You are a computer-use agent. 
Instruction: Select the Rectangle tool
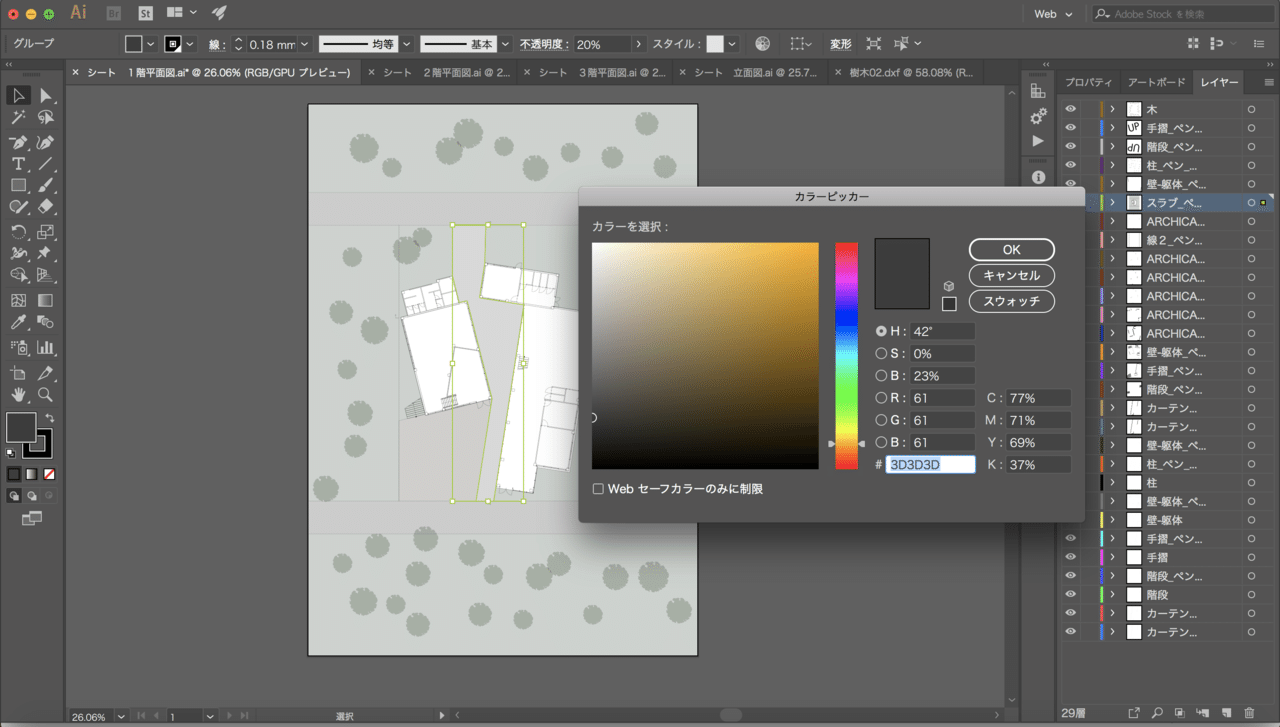(18, 184)
